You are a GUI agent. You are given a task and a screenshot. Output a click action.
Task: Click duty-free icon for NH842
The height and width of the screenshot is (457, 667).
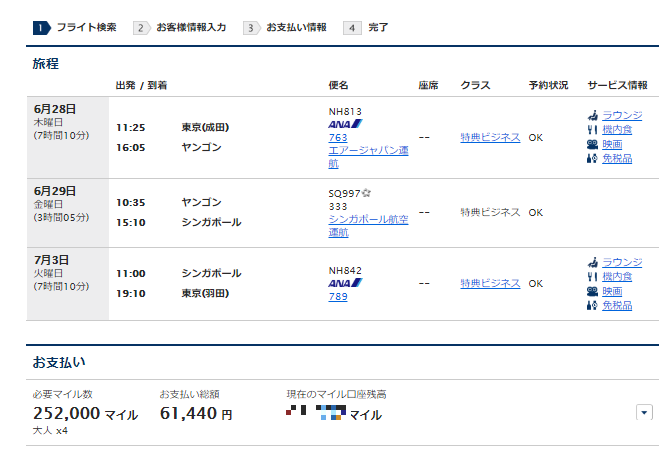tap(593, 306)
